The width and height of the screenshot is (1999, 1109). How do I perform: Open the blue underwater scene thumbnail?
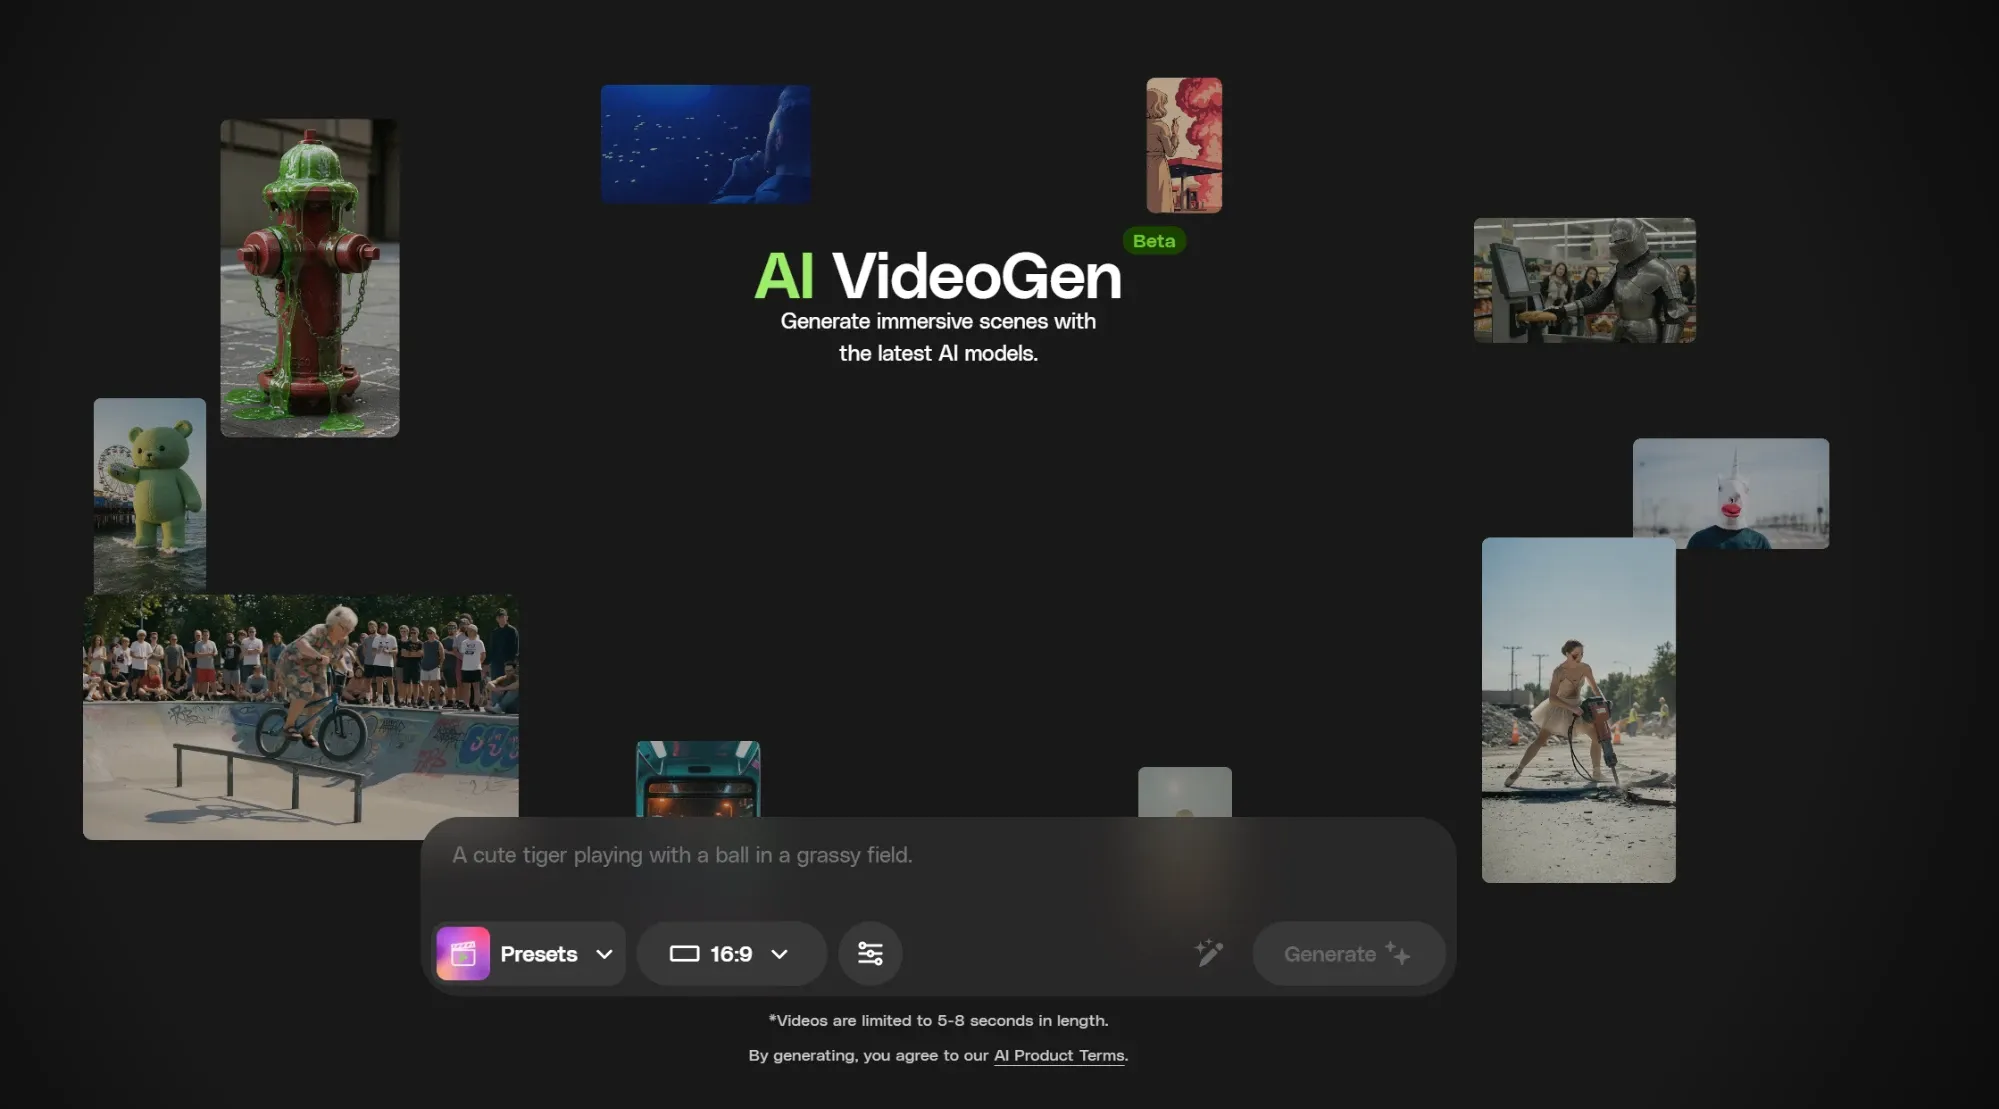[x=706, y=144]
